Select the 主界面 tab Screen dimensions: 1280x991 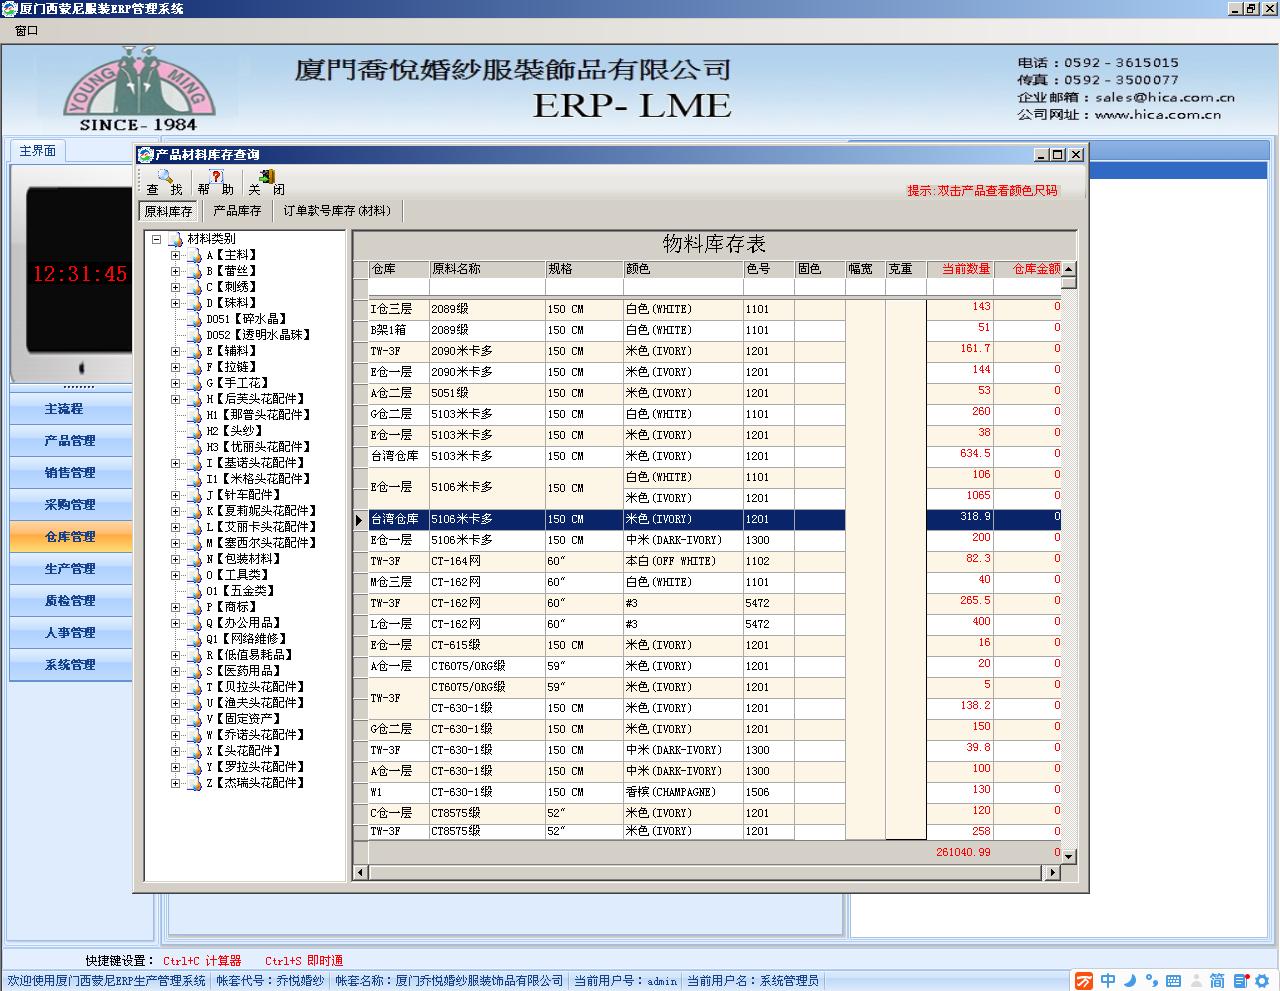pos(38,151)
